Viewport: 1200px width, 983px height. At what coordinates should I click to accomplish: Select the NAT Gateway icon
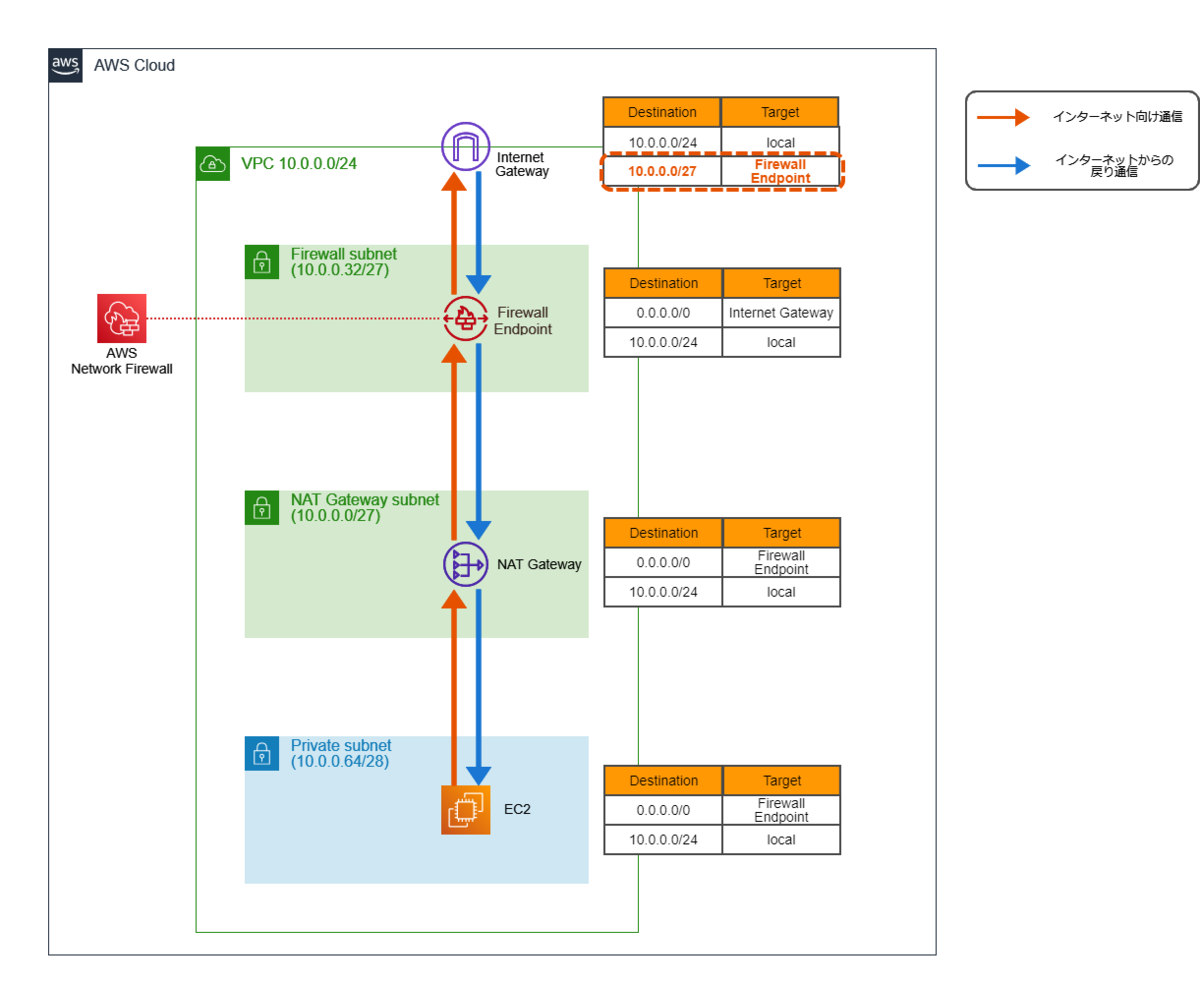[466, 565]
